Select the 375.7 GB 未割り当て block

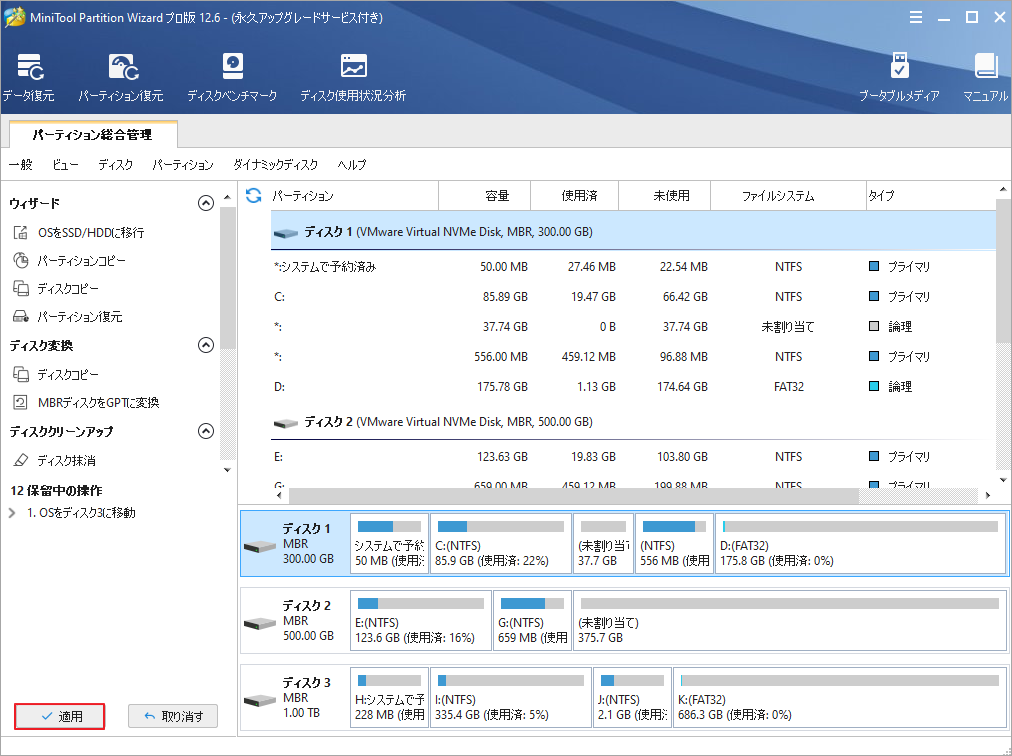pos(789,620)
